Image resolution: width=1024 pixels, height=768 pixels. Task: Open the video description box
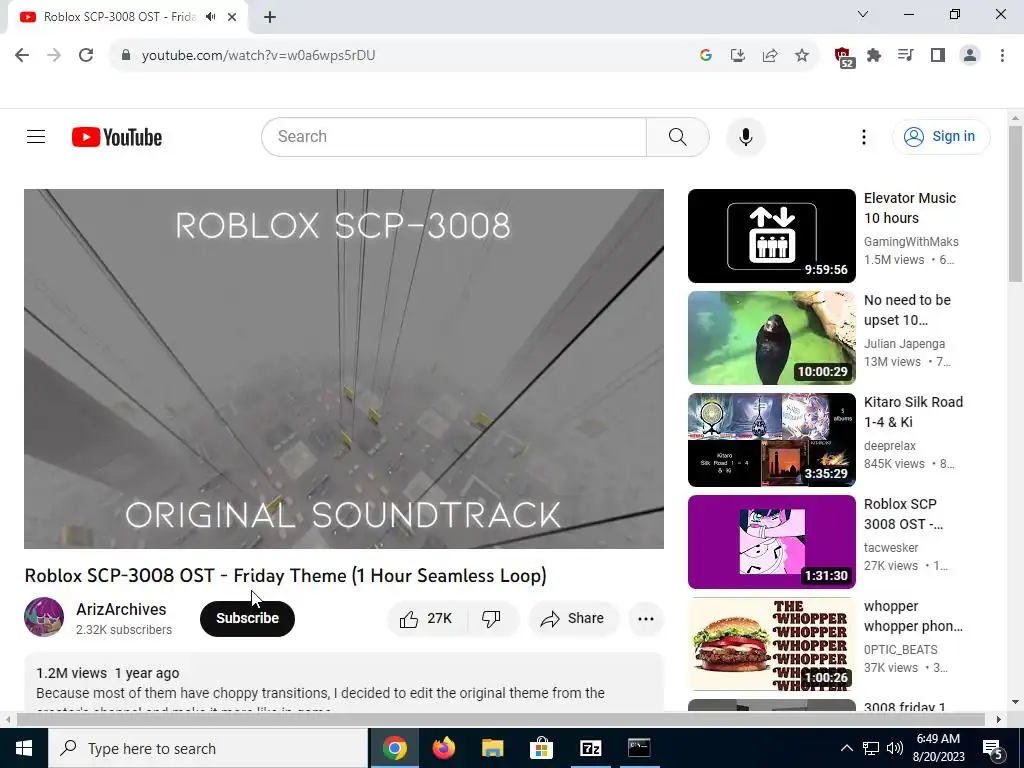(344, 682)
